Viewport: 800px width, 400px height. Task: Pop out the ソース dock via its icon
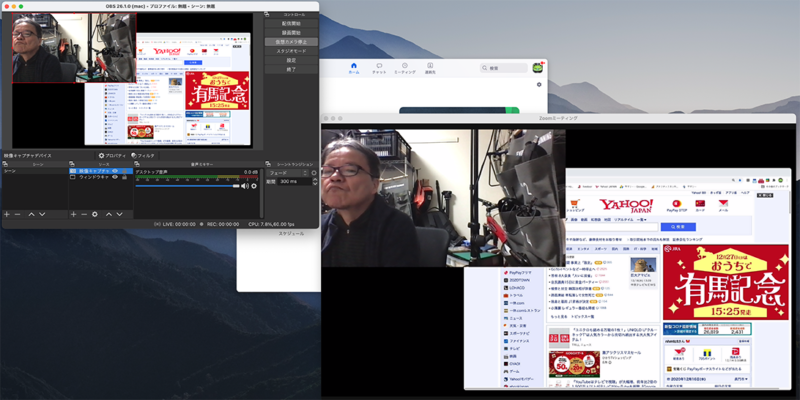click(x=71, y=164)
